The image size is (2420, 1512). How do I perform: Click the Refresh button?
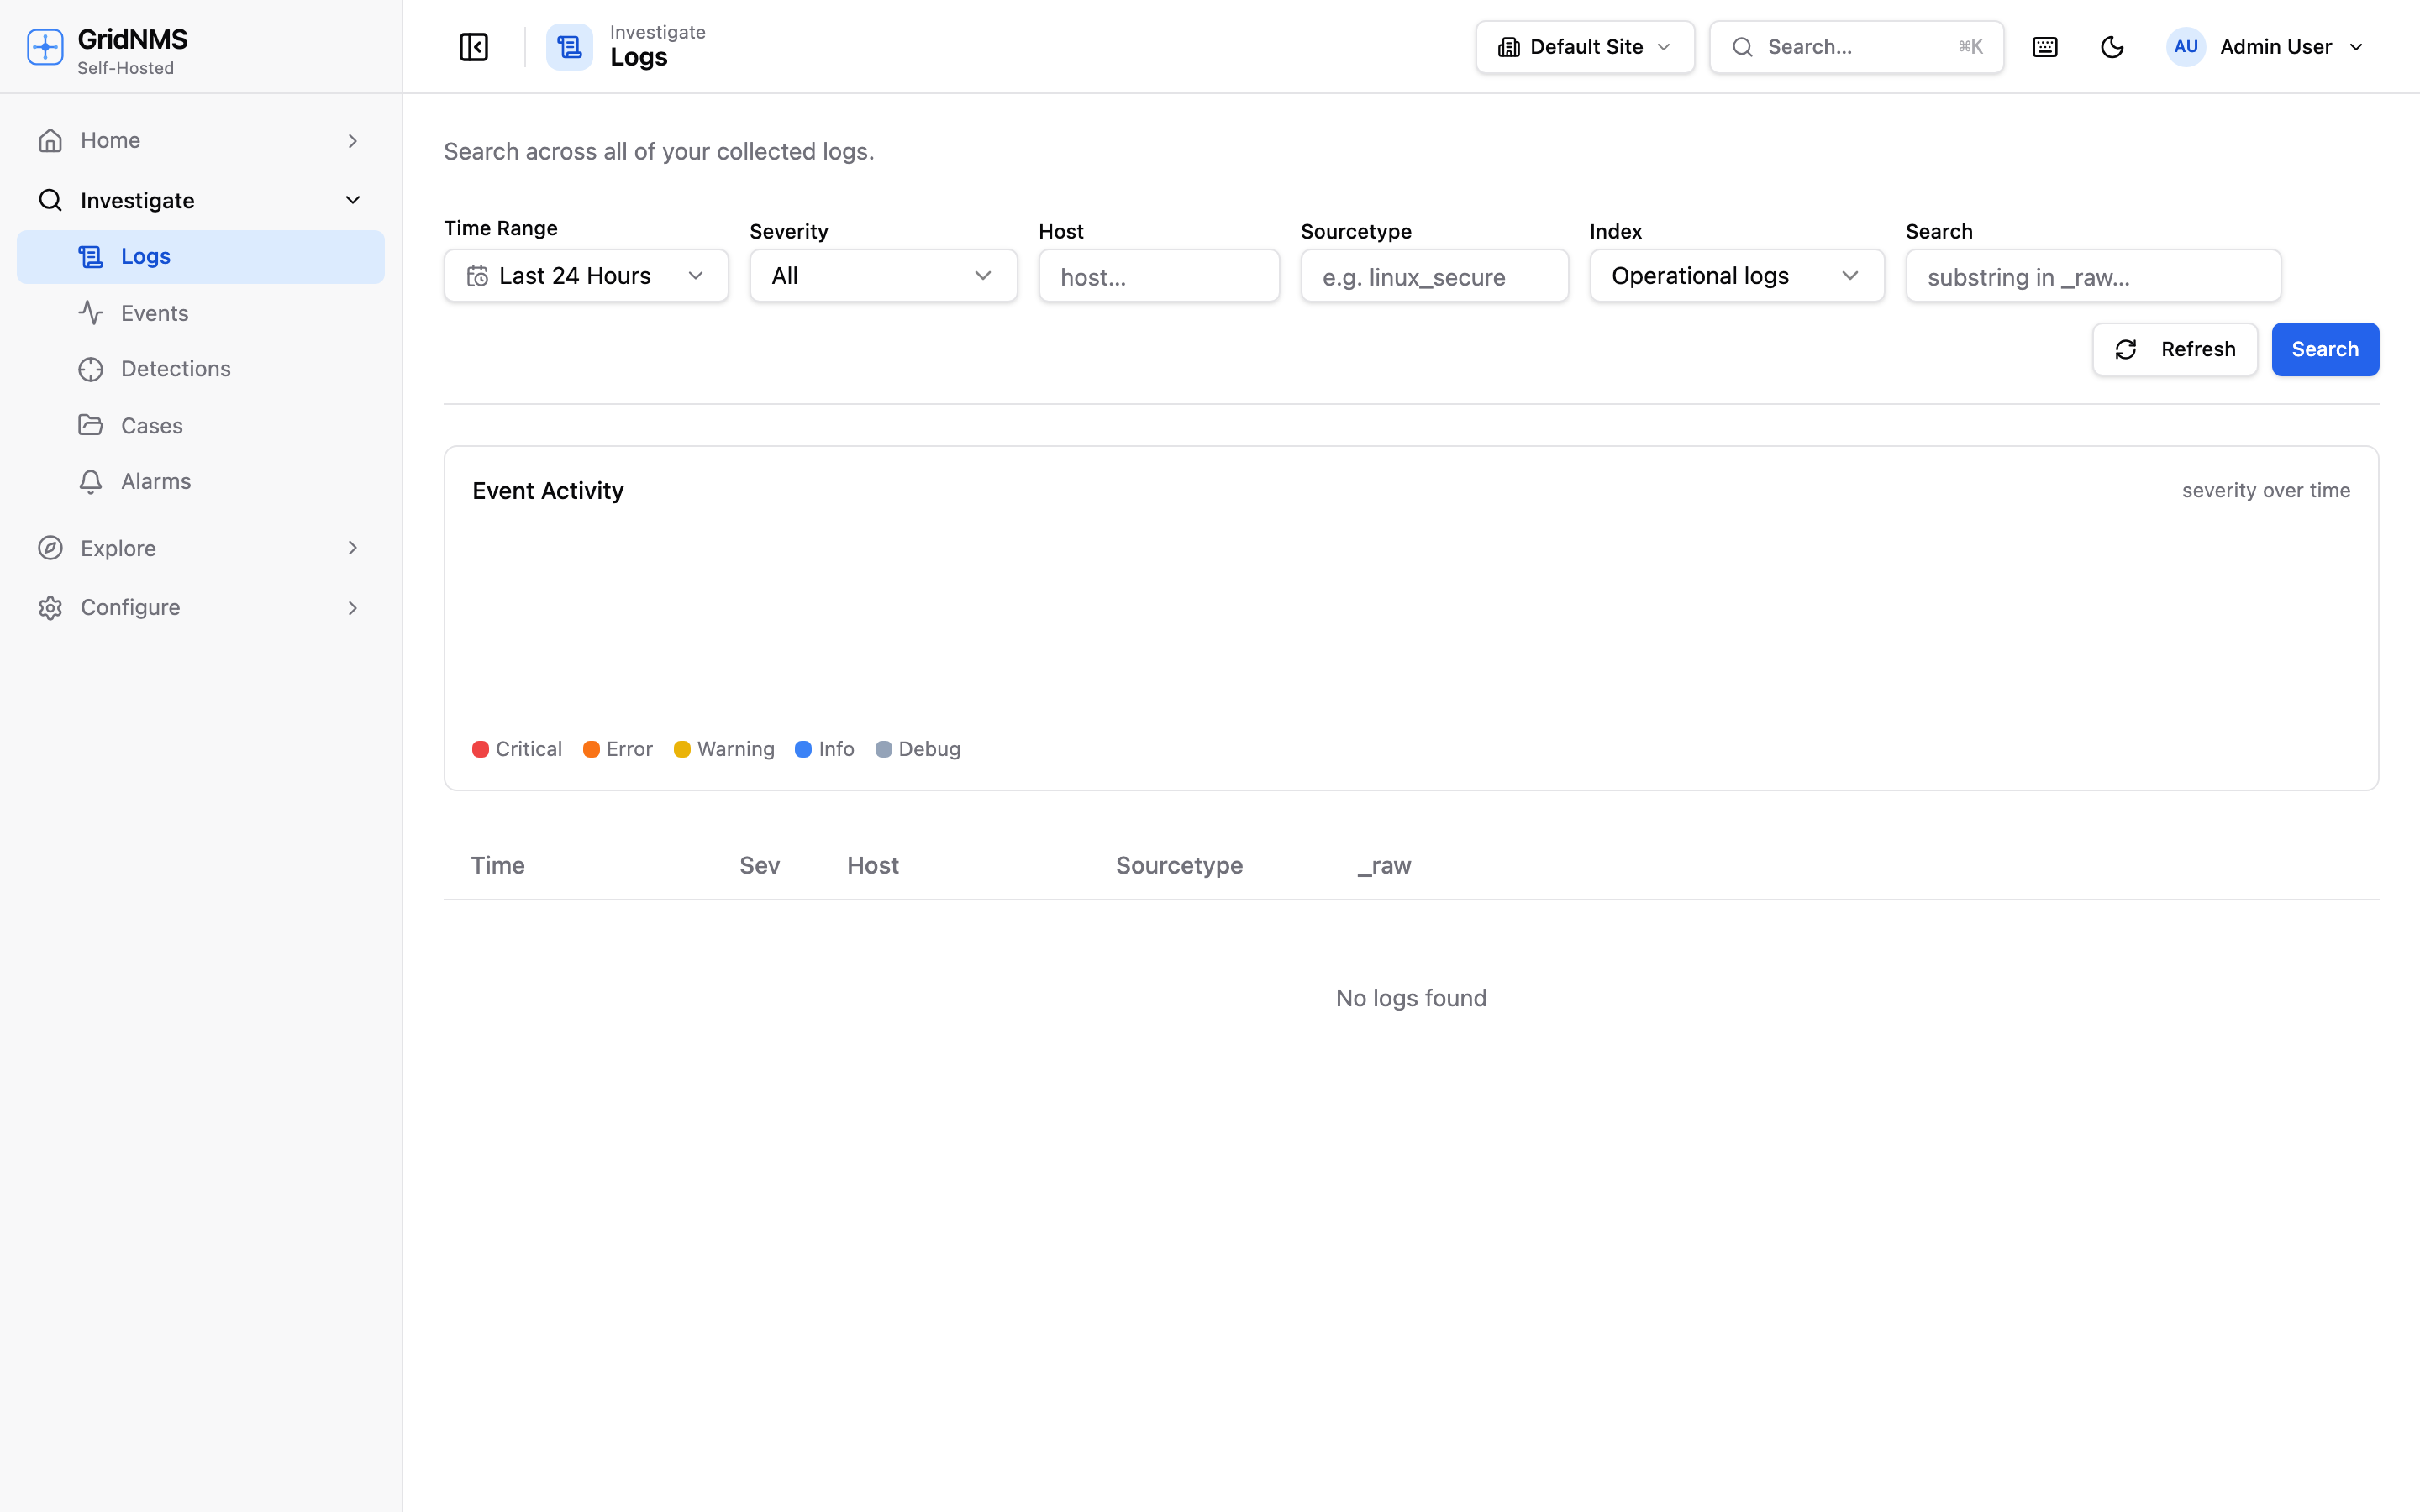coord(2175,349)
